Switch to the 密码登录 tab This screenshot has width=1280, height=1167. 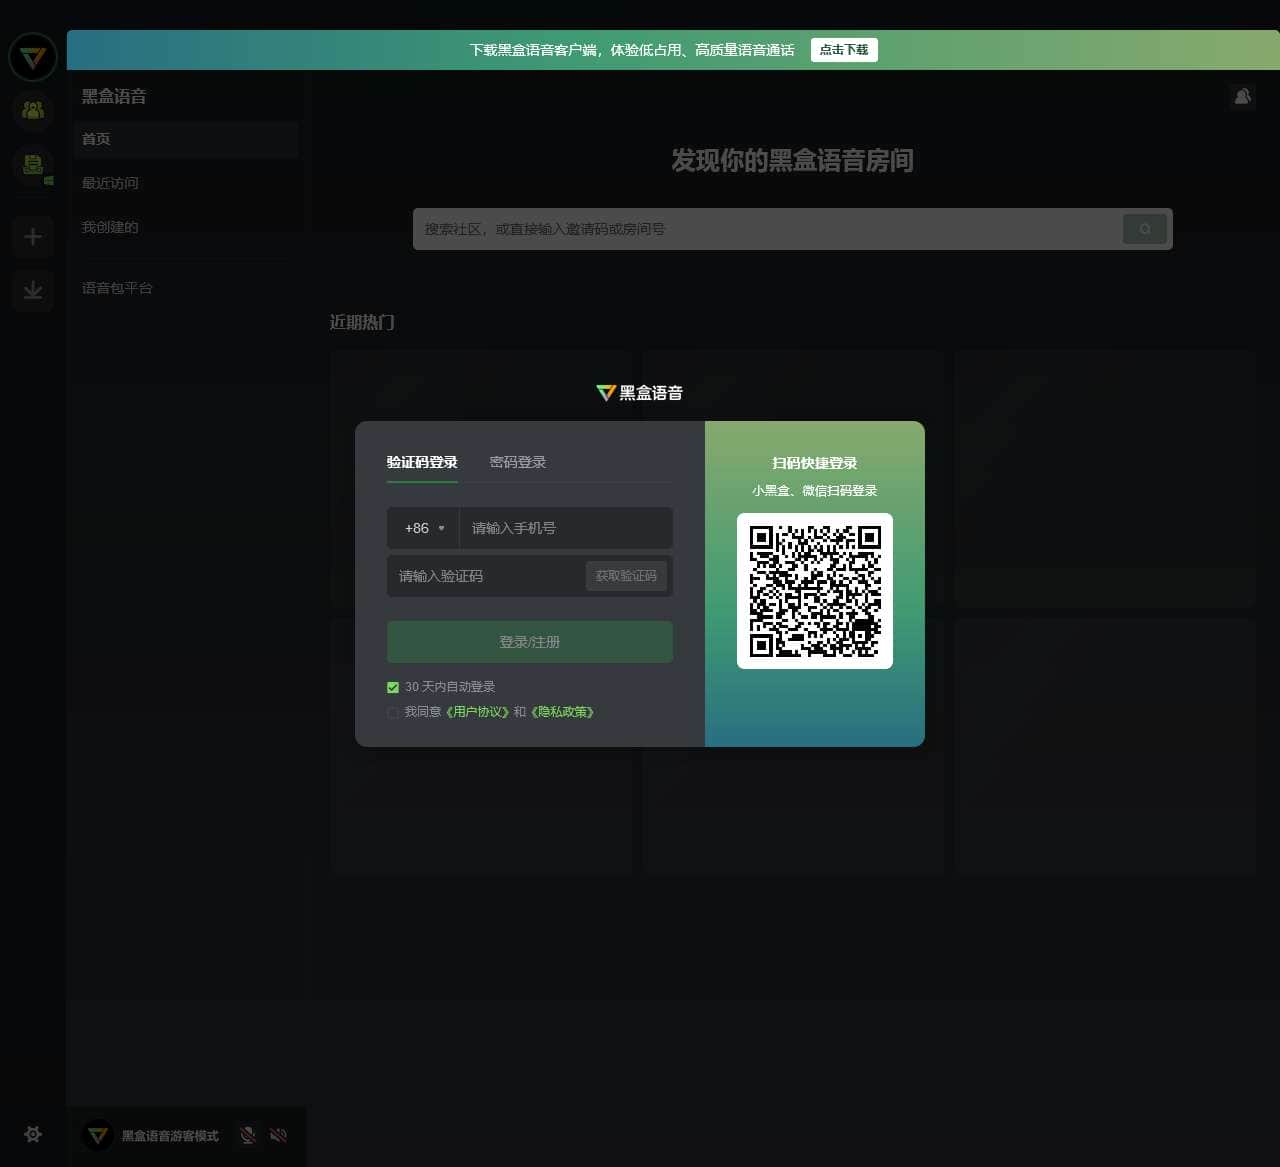[x=517, y=462]
